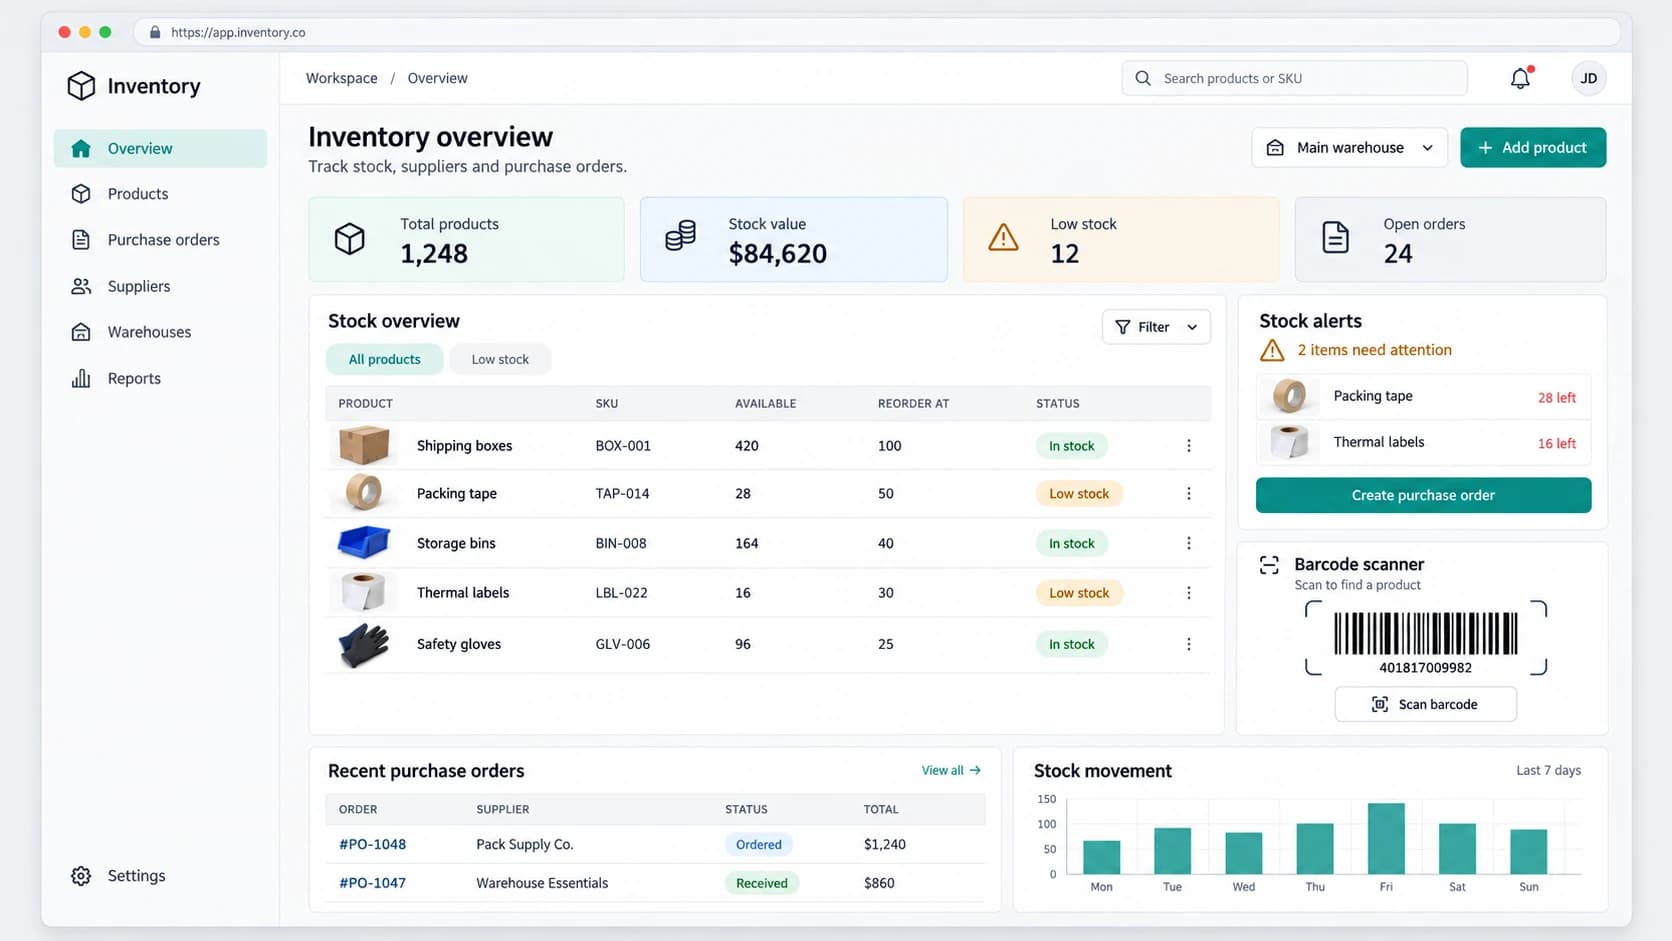The height and width of the screenshot is (941, 1672).
Task: Click the Search products or SKU field
Action: [x=1295, y=78]
